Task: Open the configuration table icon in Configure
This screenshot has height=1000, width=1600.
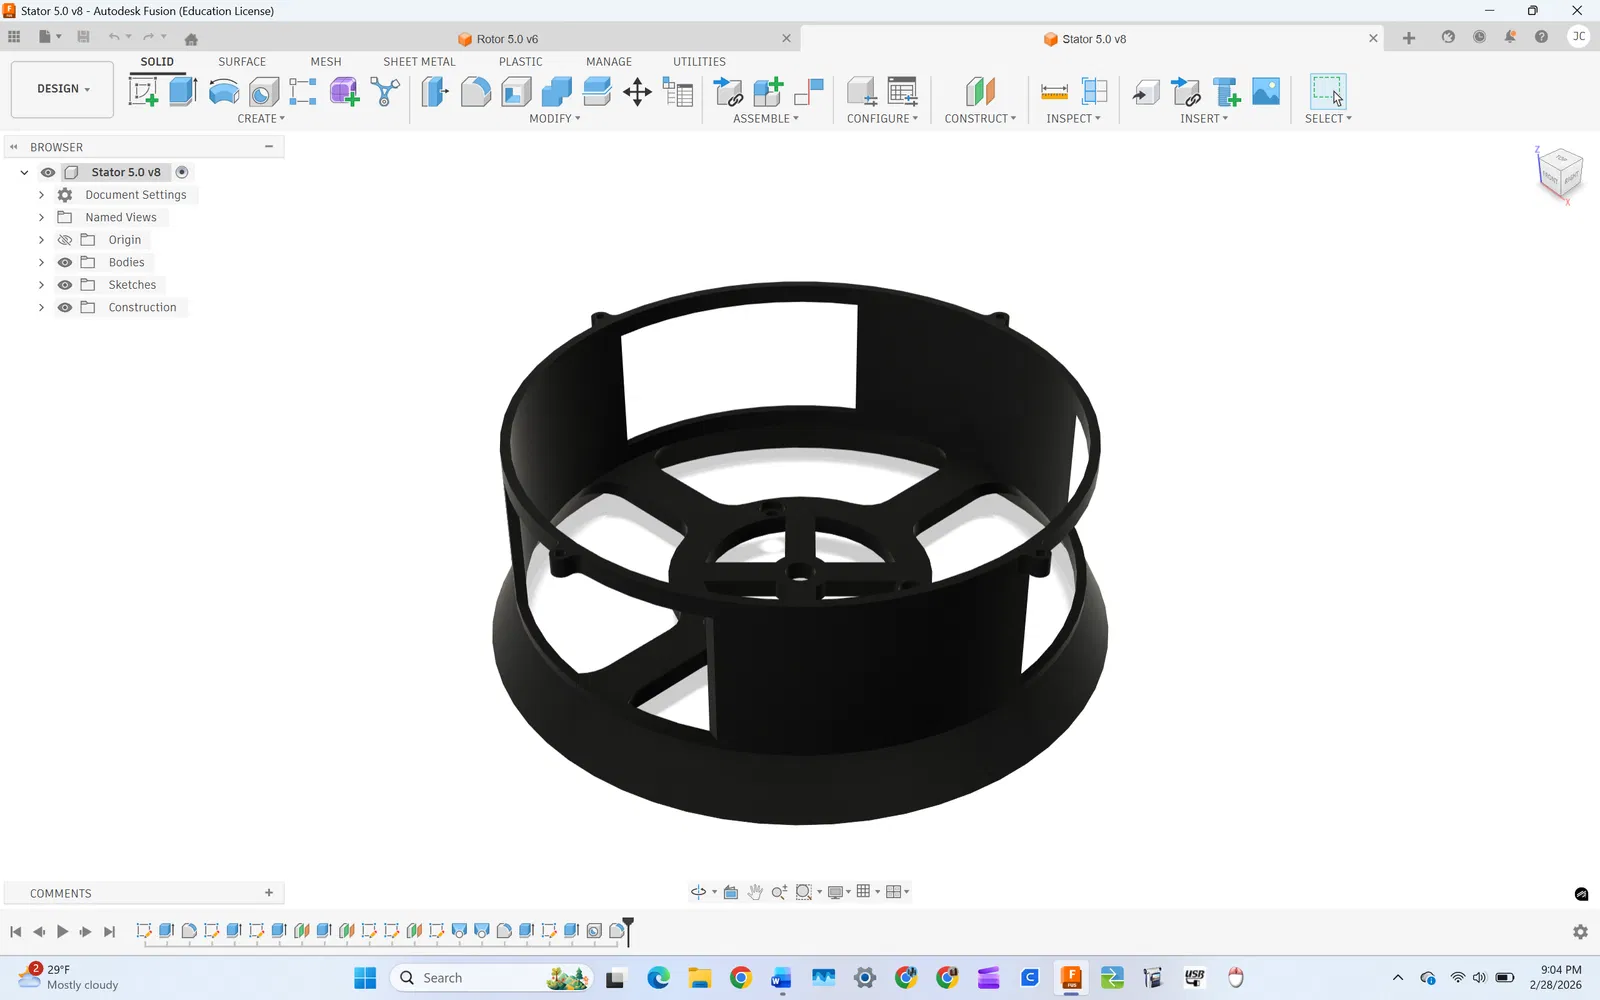Action: point(902,92)
